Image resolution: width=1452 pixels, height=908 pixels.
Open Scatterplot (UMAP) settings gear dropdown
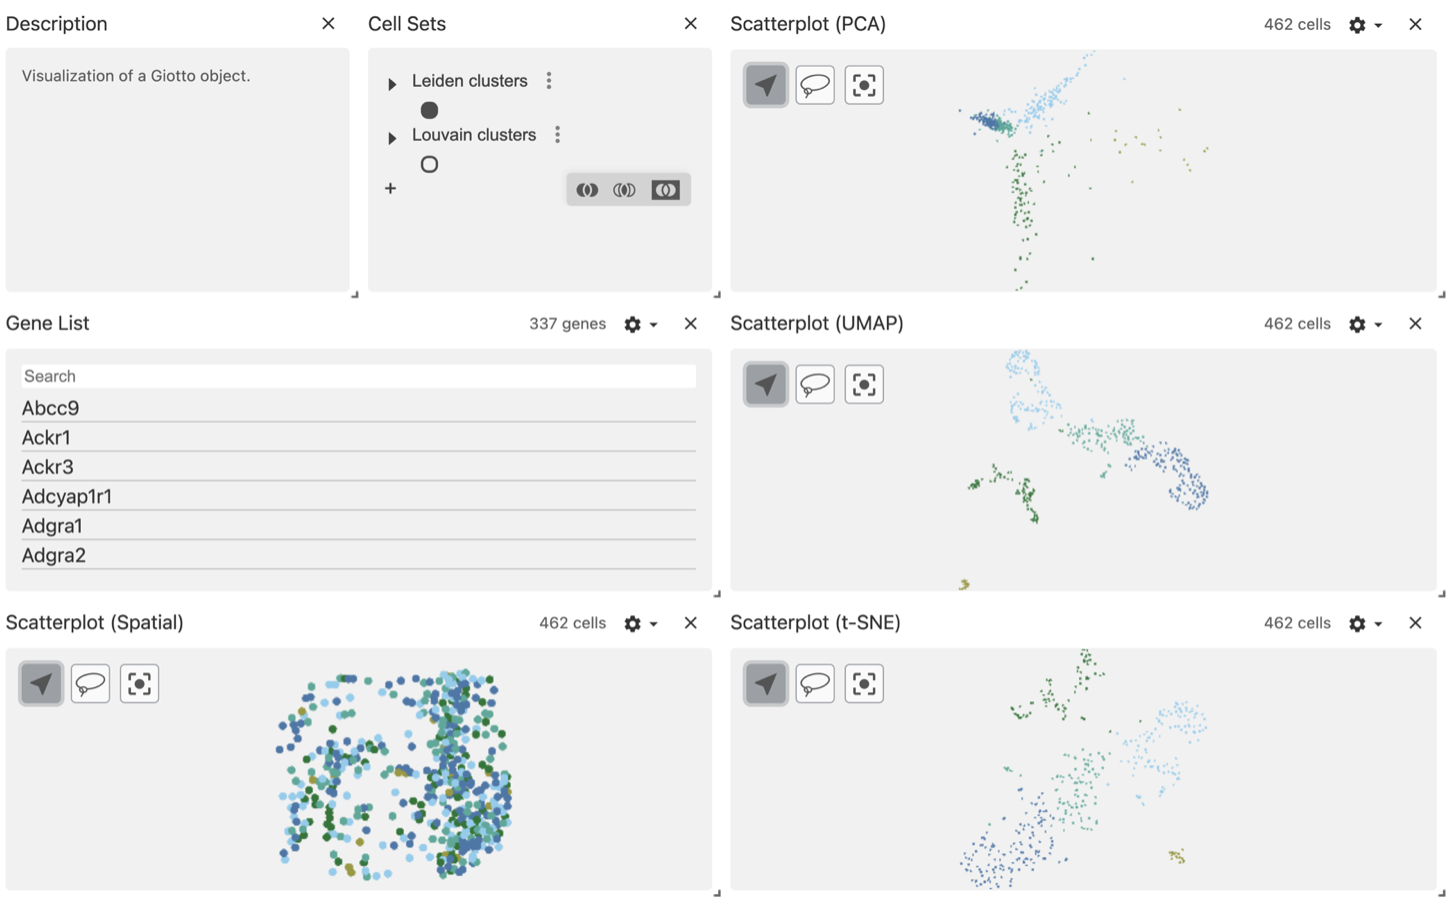(1364, 324)
